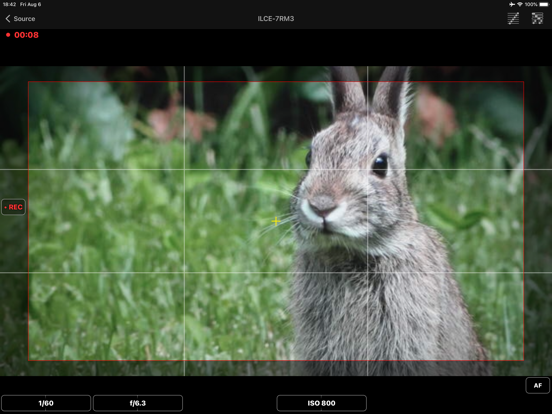Tap the red recording dot indicator
This screenshot has height=414, width=552.
click(x=8, y=35)
